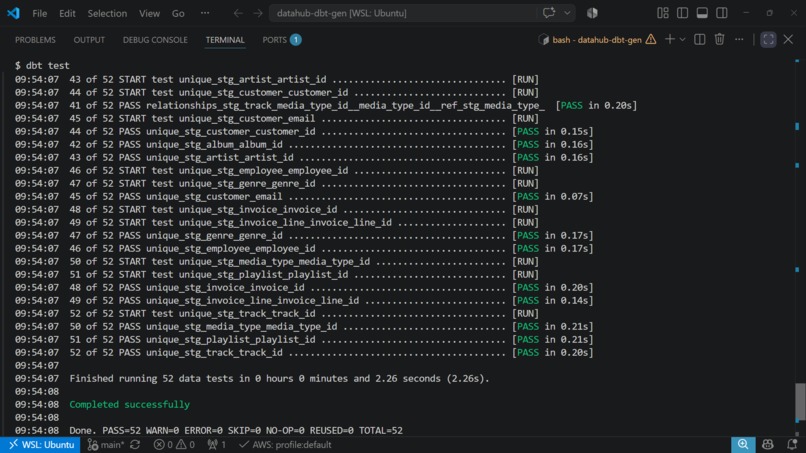Screen dimensions: 806x453
Task: Click 'START test unique_stg_genre_genre_id' line
Action: [277, 184]
